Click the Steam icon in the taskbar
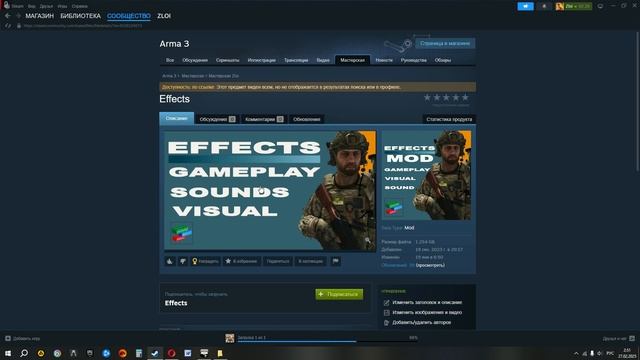 (x=155, y=353)
